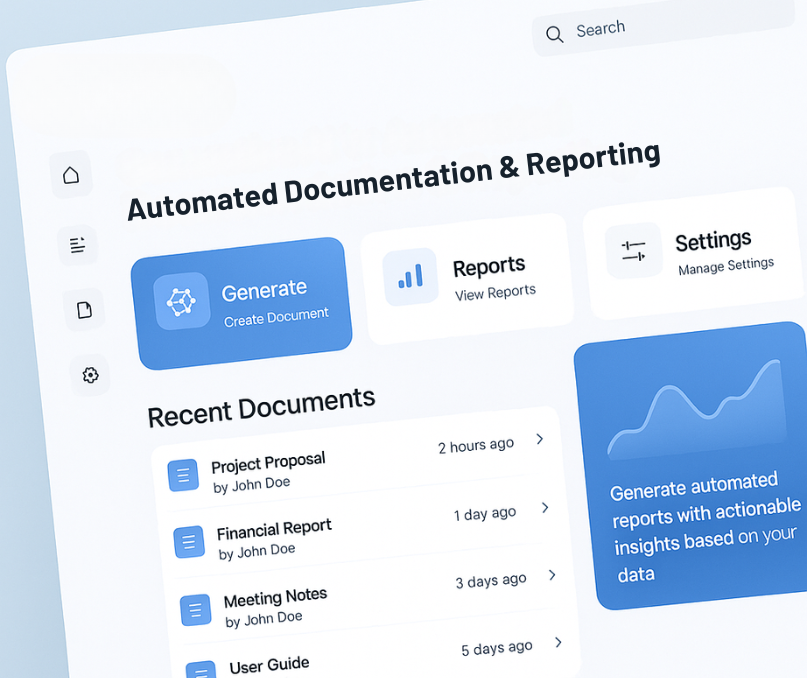Click the Reports bar chart icon

410,276
